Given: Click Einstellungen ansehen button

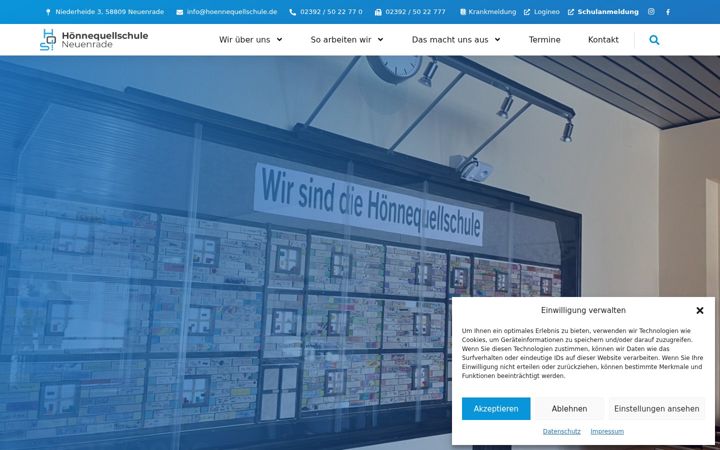Looking at the screenshot, I should click(657, 409).
